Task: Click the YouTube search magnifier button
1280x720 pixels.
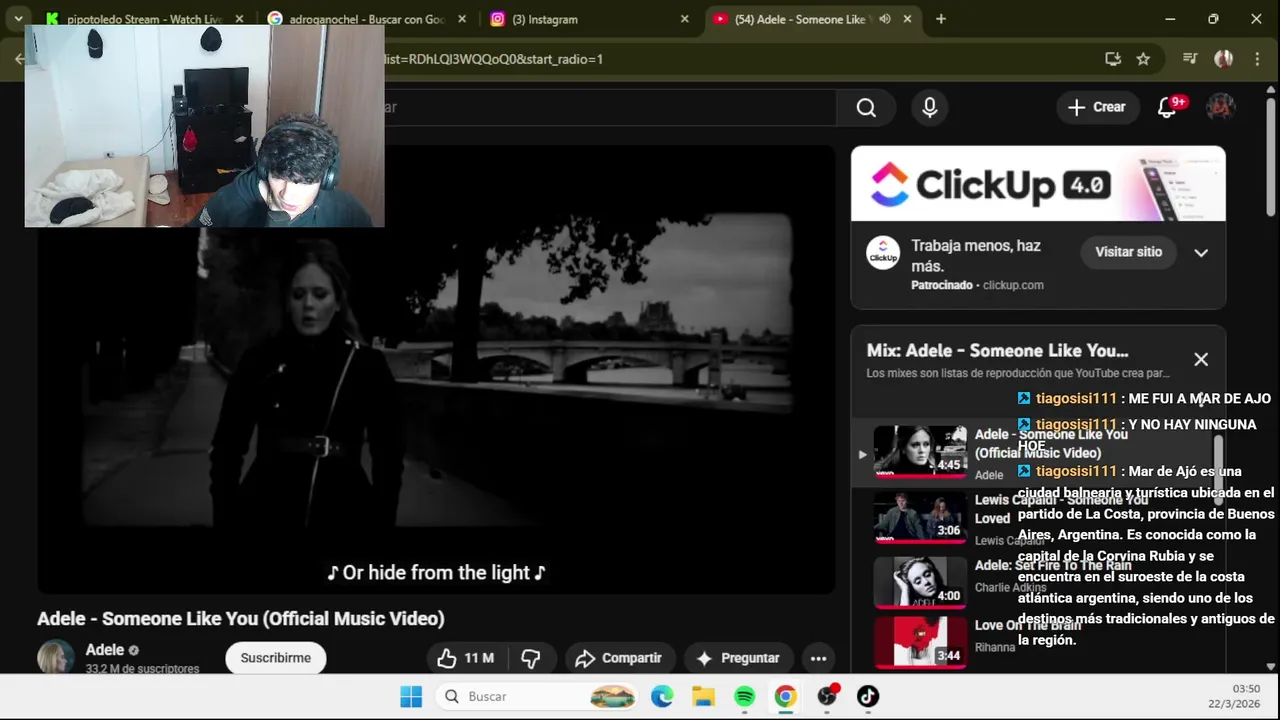Action: [866, 108]
